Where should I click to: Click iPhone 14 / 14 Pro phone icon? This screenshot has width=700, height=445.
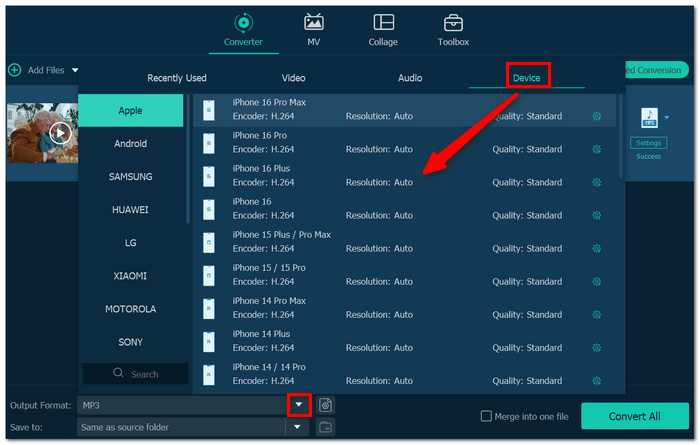click(208, 374)
